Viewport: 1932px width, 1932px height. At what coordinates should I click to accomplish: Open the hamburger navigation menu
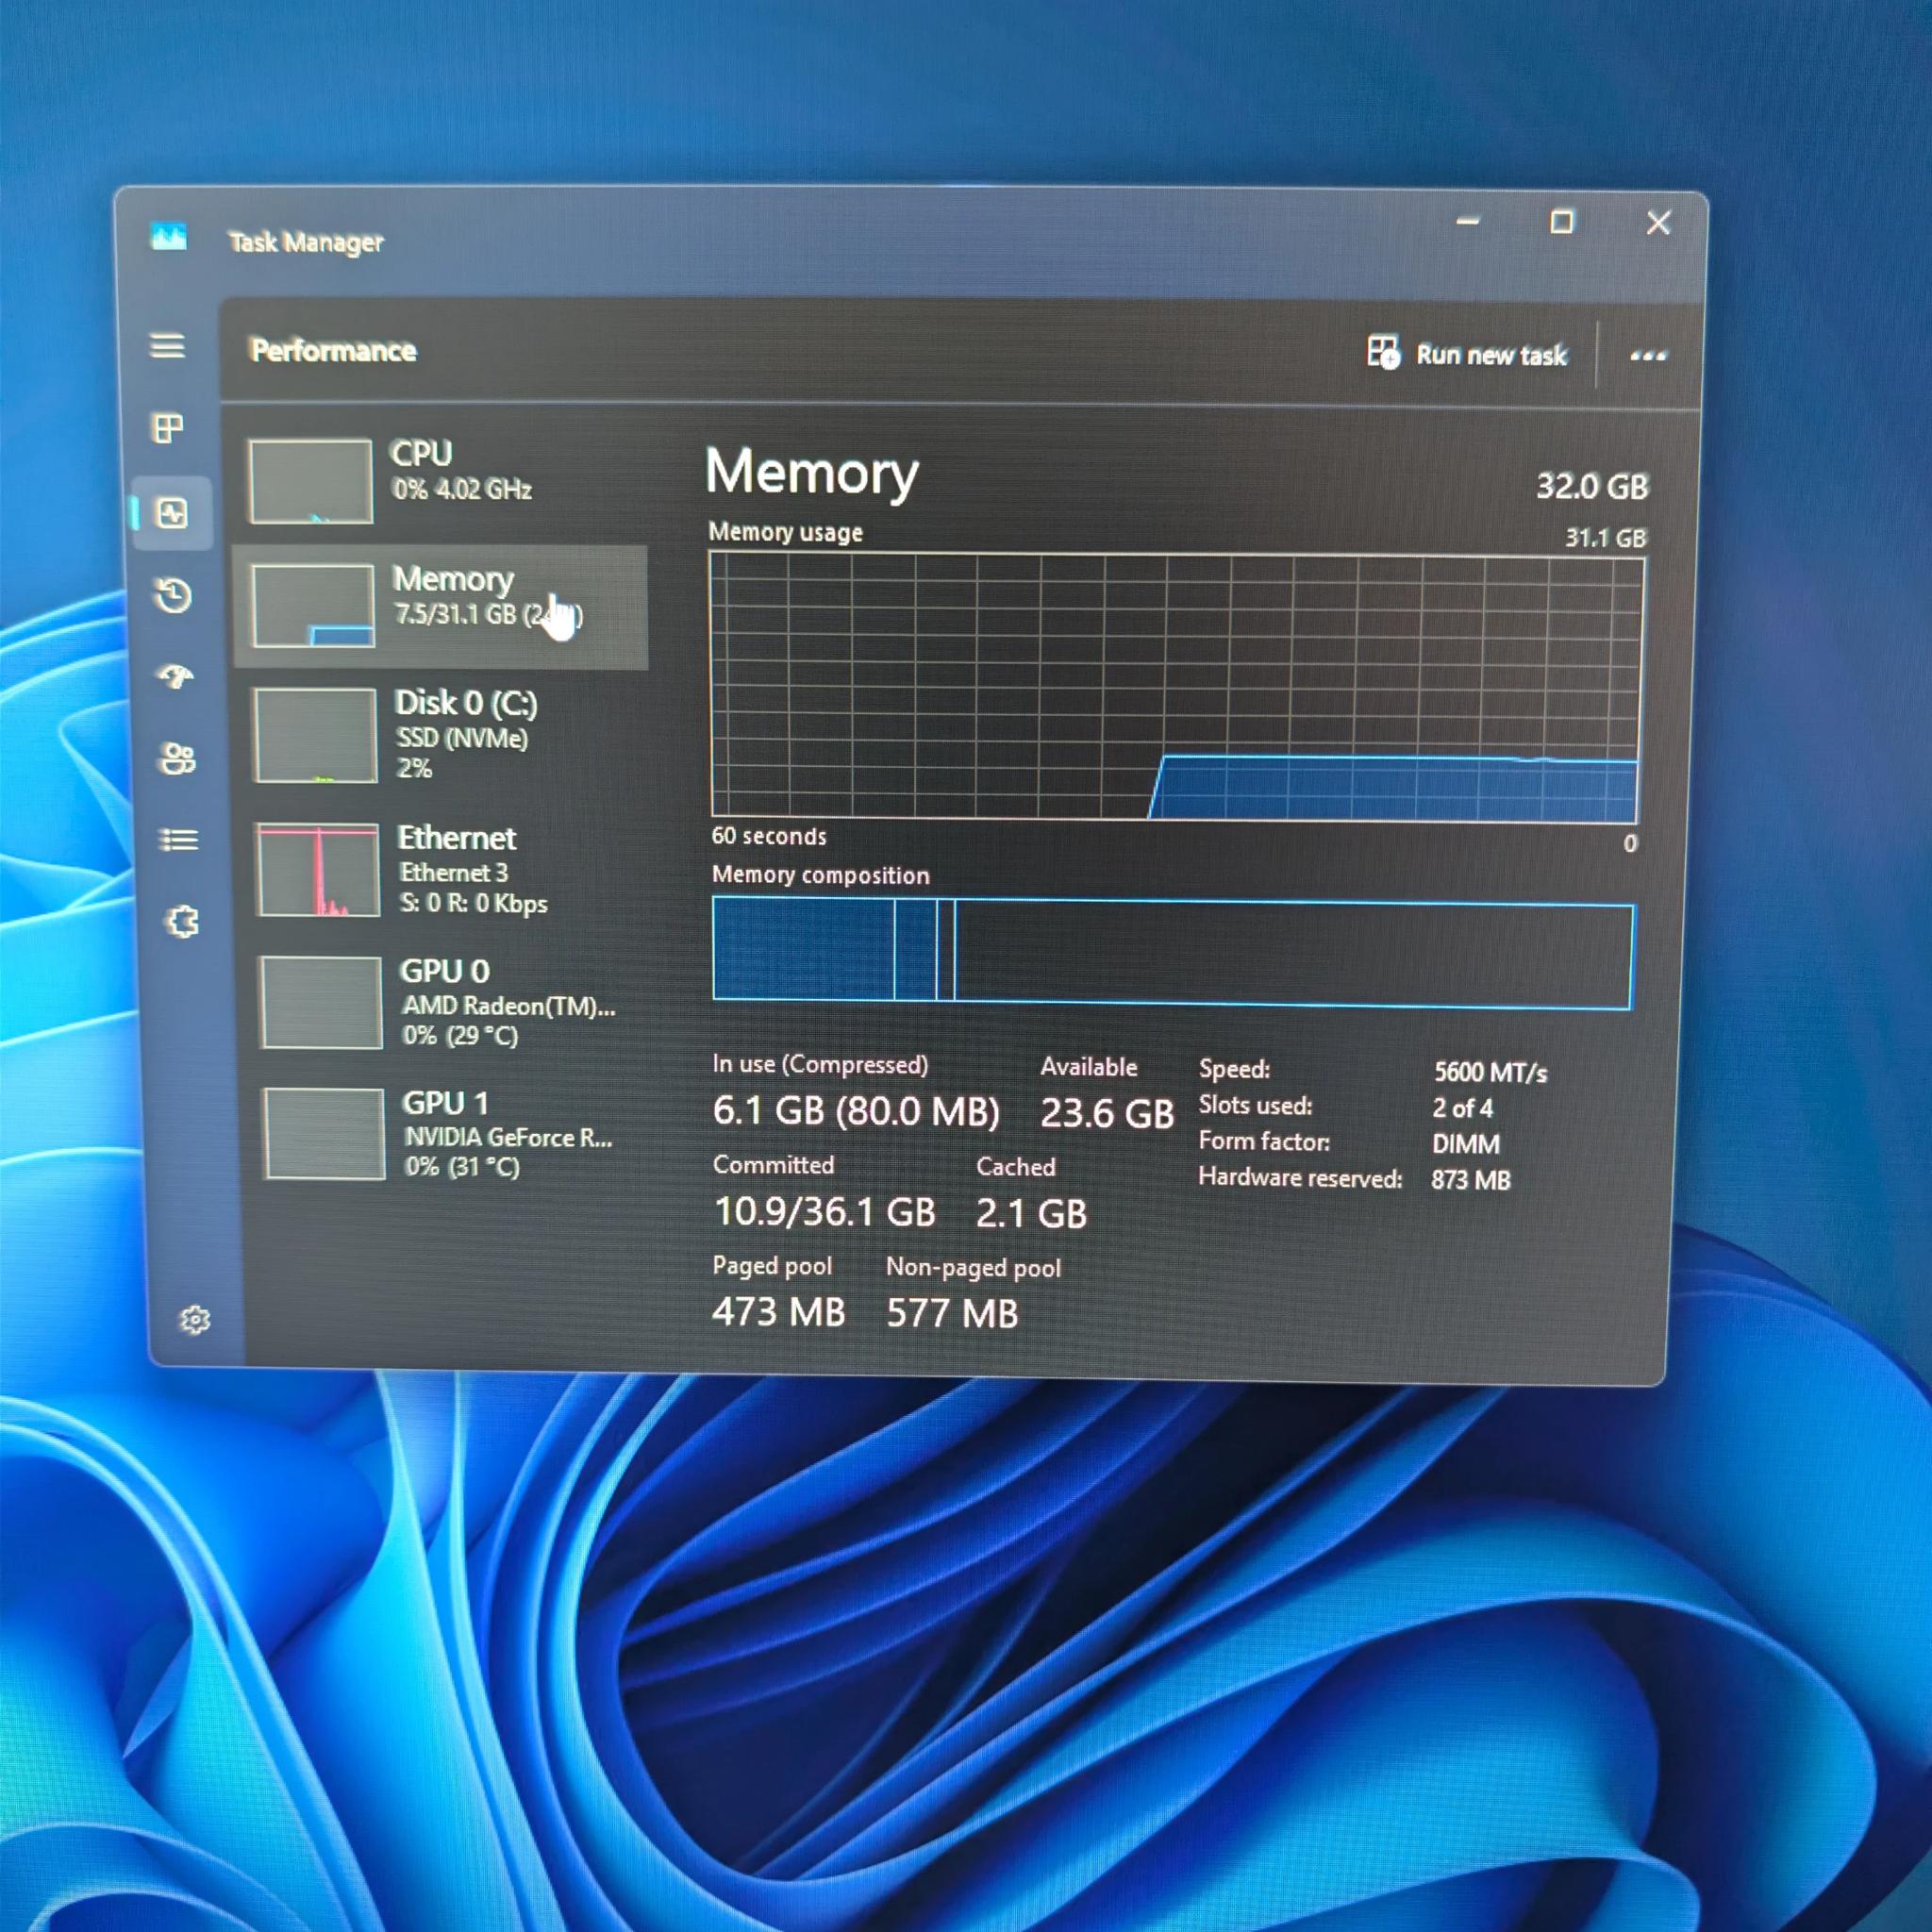[167, 346]
